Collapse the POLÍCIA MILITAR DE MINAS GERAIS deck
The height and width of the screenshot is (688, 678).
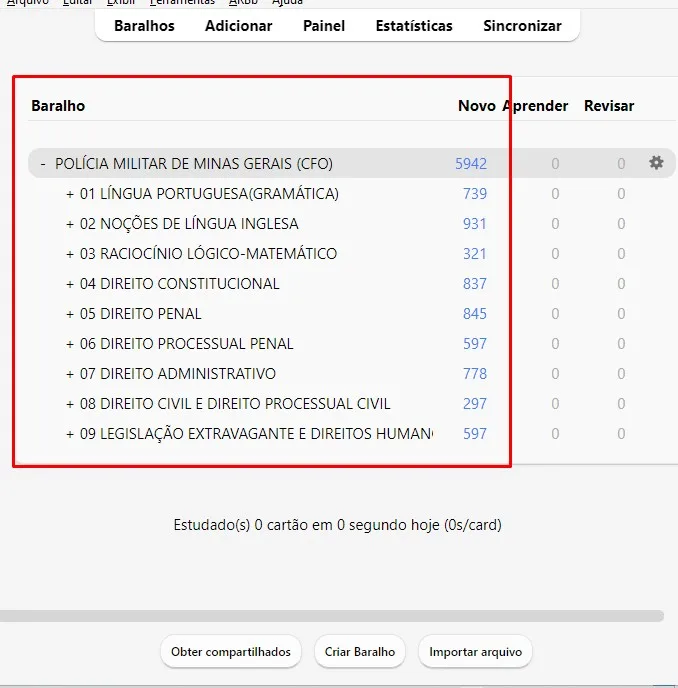(43, 164)
